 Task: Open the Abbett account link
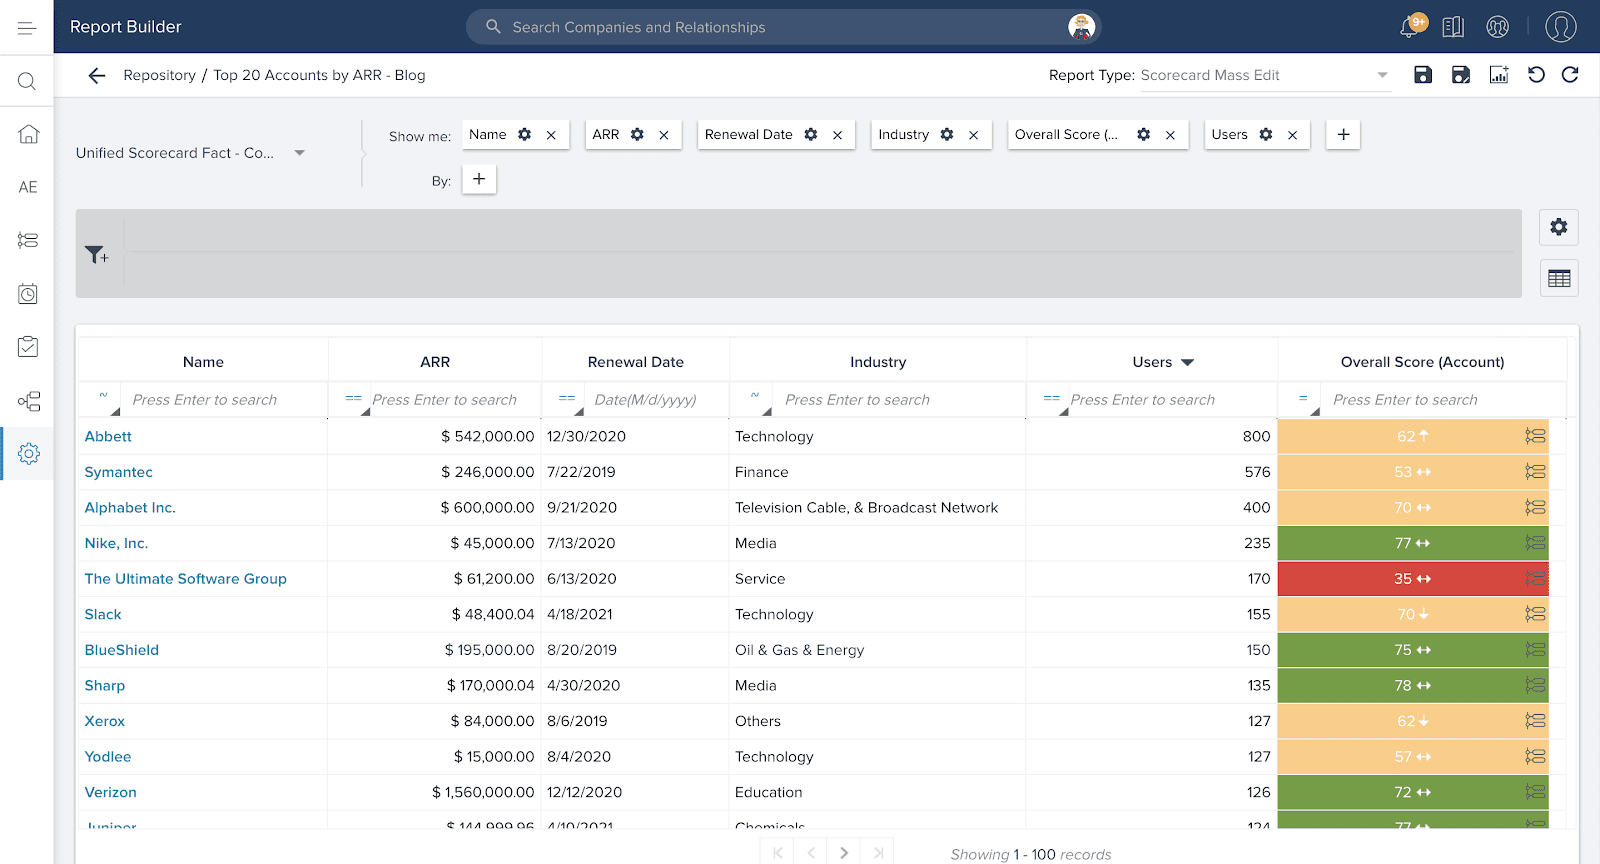108,437
